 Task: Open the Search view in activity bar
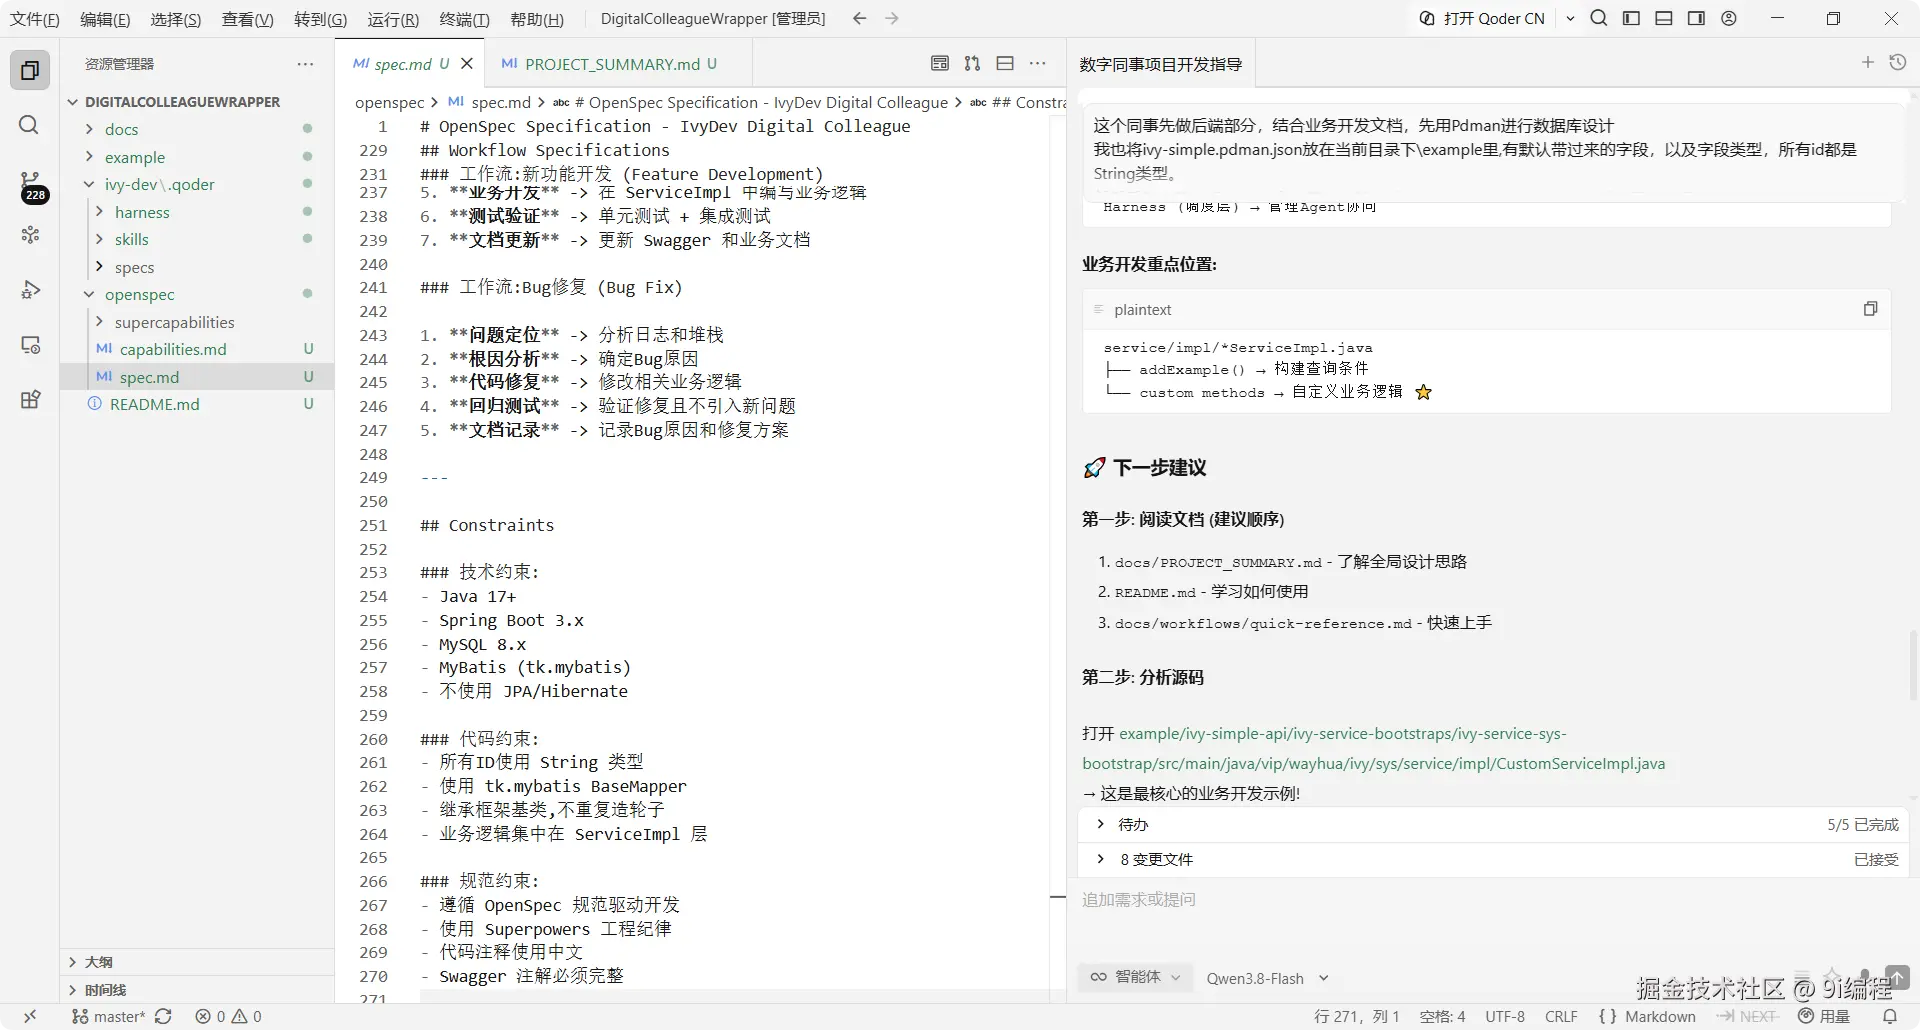[30, 125]
